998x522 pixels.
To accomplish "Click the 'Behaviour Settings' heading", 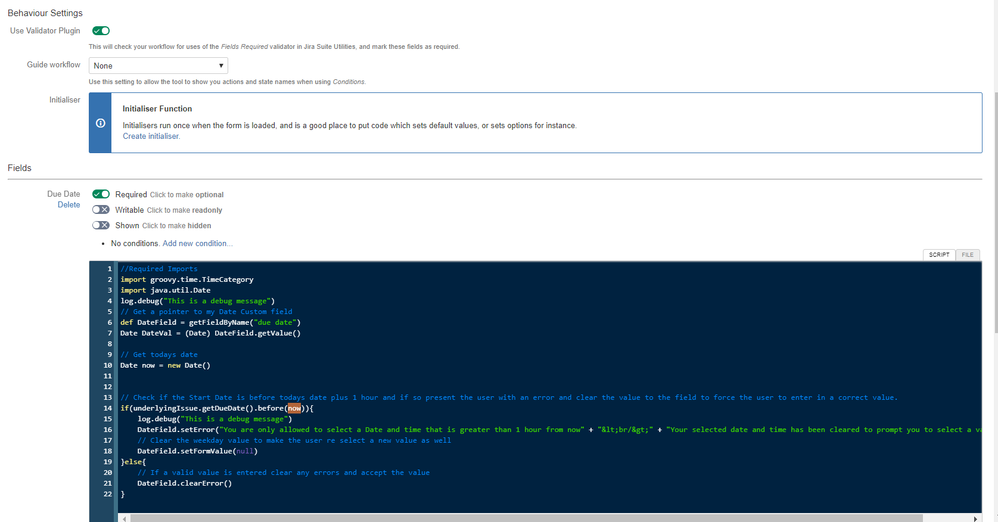I will pyautogui.click(x=45, y=13).
